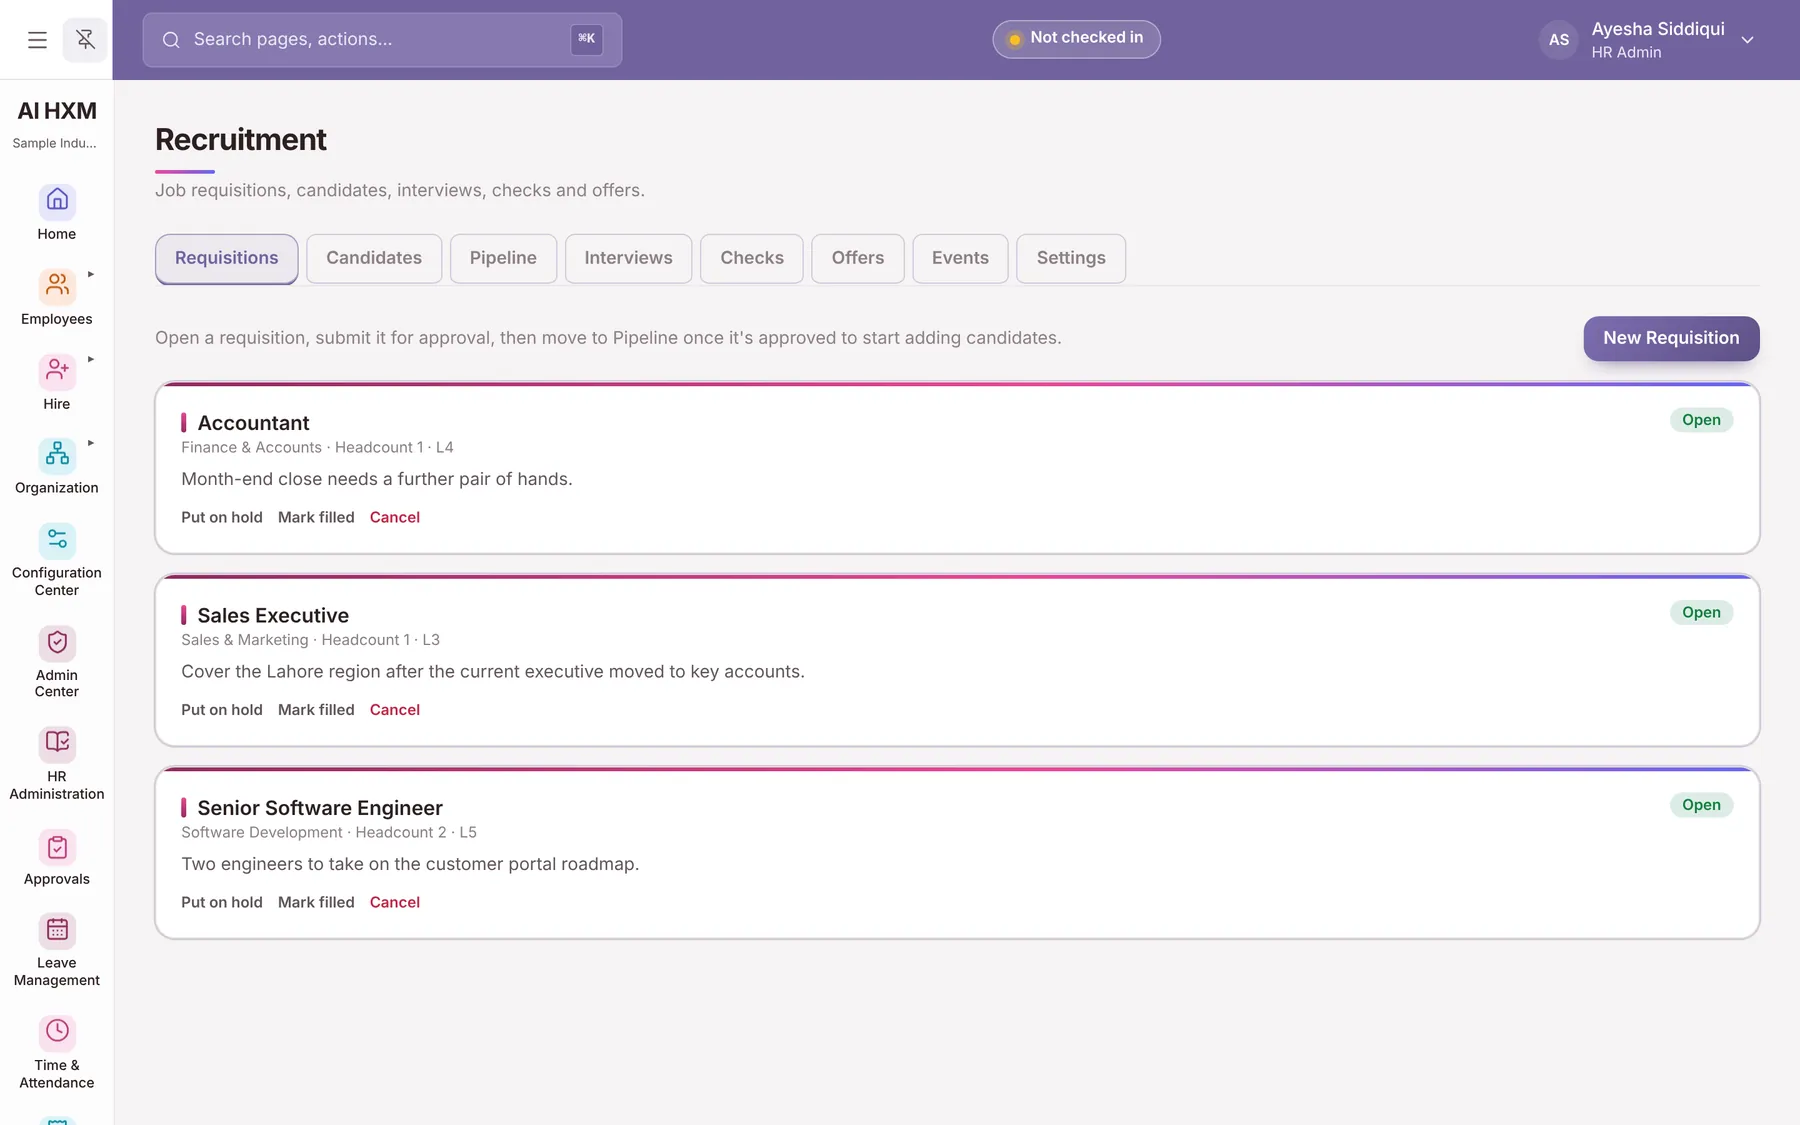This screenshot has width=1800, height=1125.
Task: Open the Hire sidebar icon
Action: click(x=57, y=371)
